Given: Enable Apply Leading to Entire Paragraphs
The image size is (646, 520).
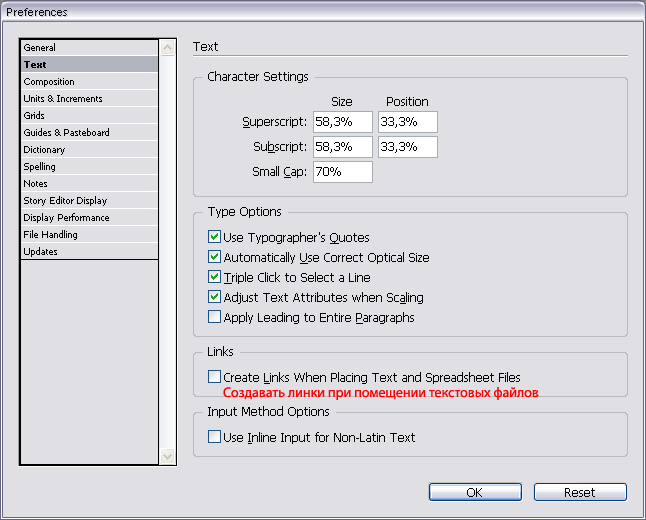Looking at the screenshot, I should (x=214, y=317).
